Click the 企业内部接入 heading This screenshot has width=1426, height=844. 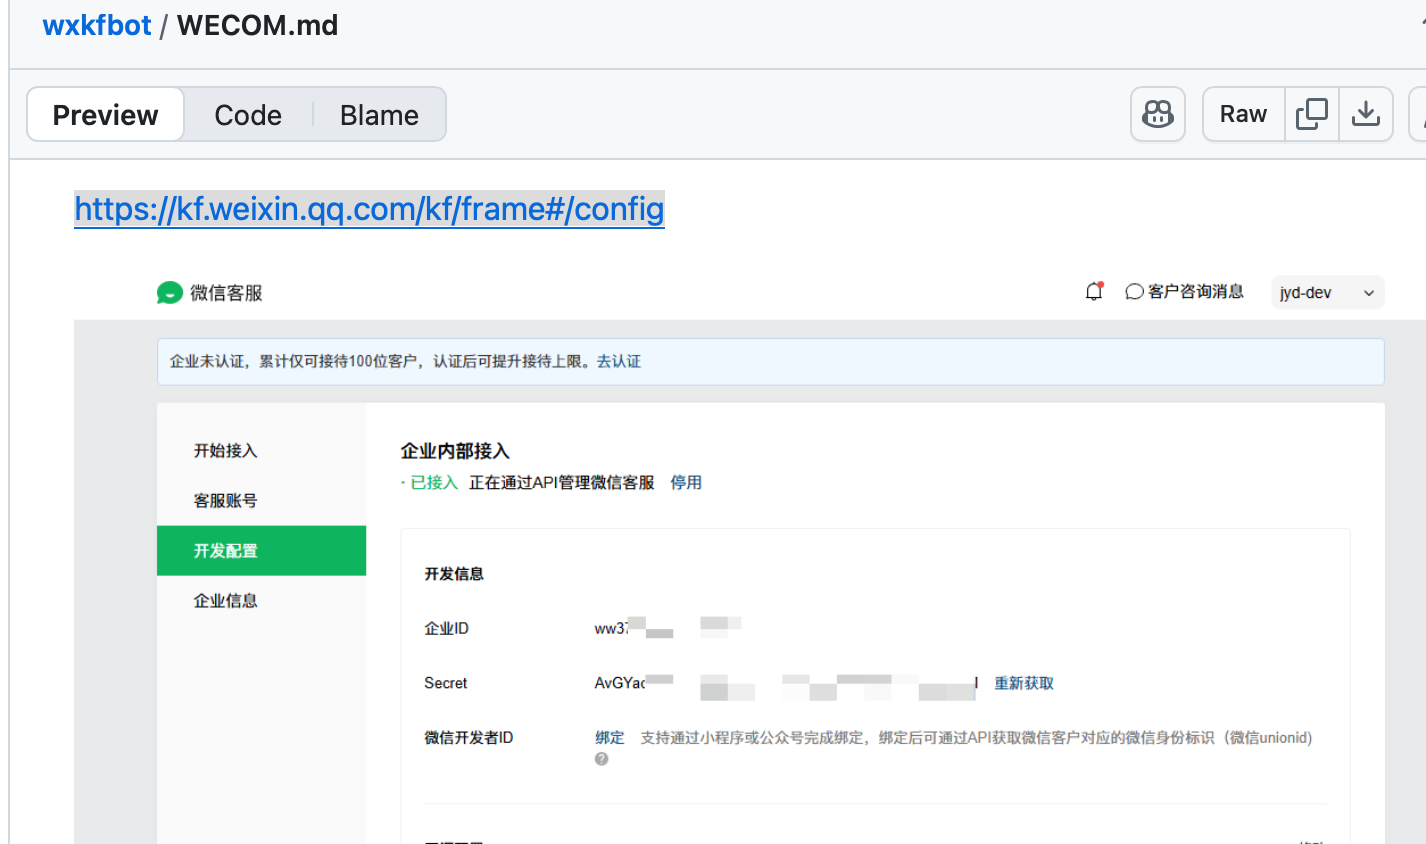pyautogui.click(x=455, y=451)
